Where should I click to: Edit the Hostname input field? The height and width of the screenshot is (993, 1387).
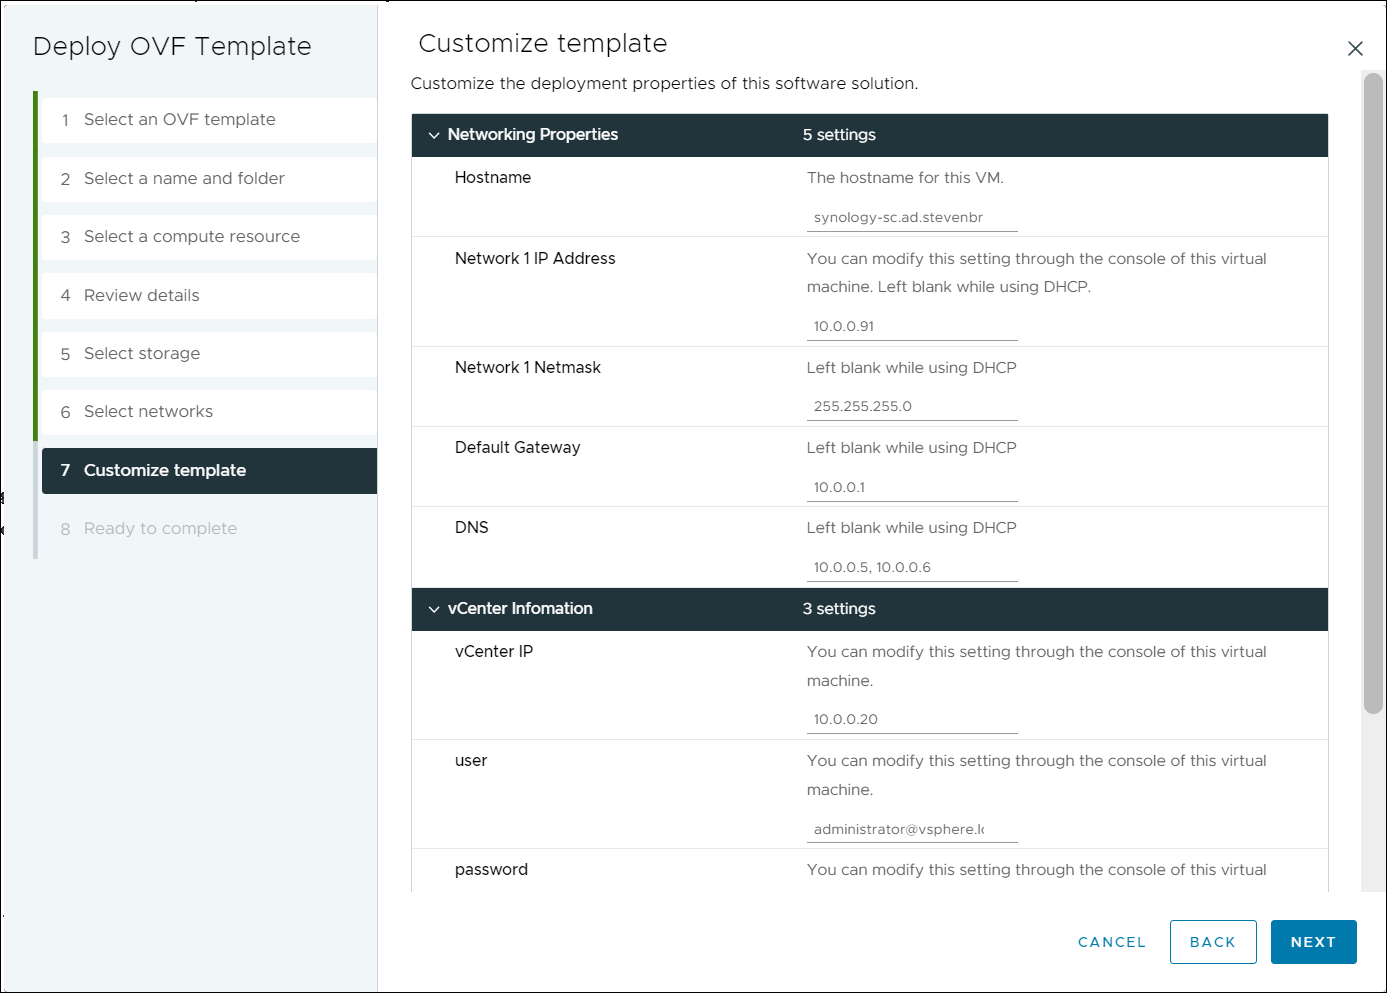pyautogui.click(x=911, y=218)
